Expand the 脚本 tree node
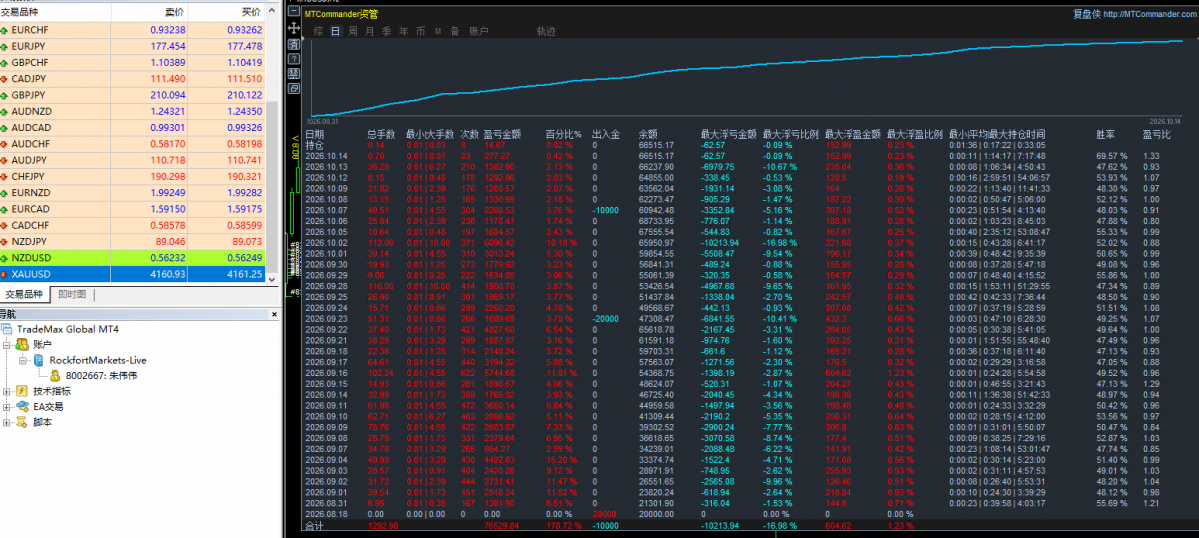1199x538 pixels. click(x=7, y=422)
